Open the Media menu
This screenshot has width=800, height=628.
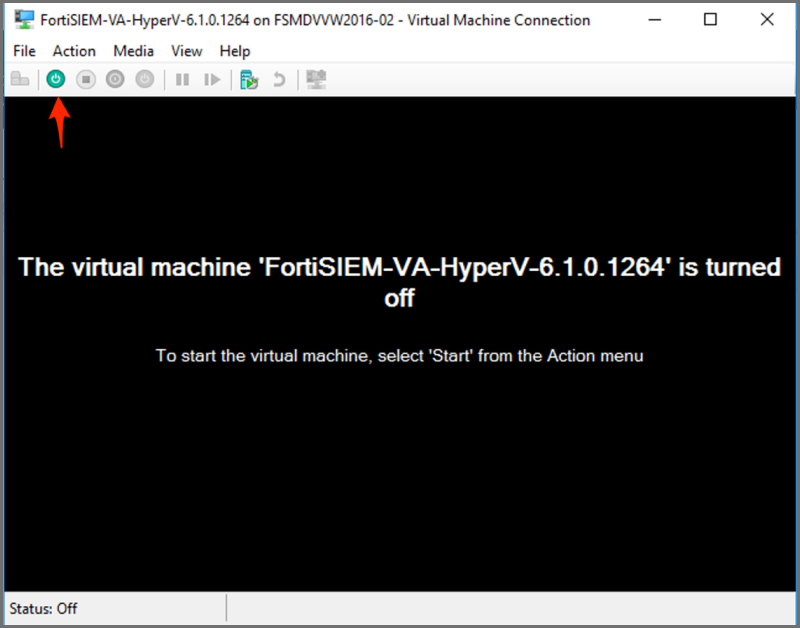pyautogui.click(x=133, y=51)
